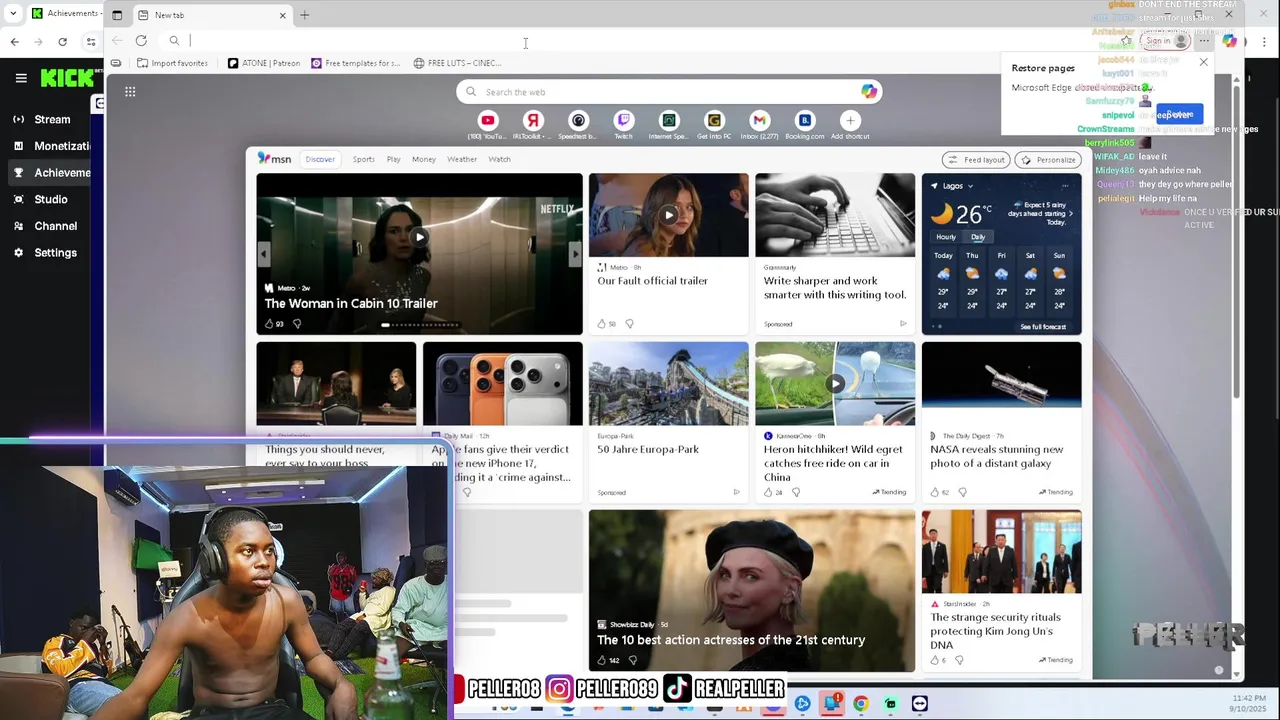Viewport: 1280px width, 720px height.
Task: Open the Internet Speed quick link shortcut
Action: point(669,121)
